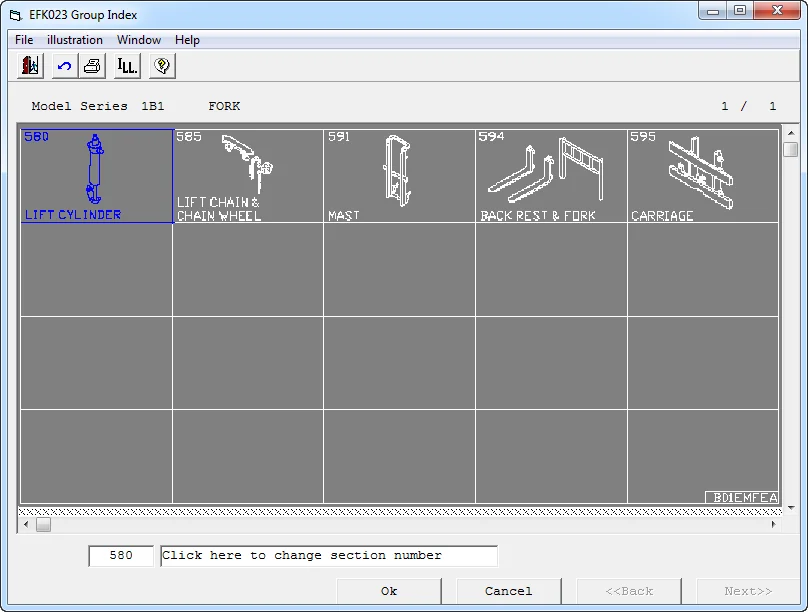Click the vertical scrollbar thumb
The height and width of the screenshot is (612, 808).
pyautogui.click(x=790, y=150)
